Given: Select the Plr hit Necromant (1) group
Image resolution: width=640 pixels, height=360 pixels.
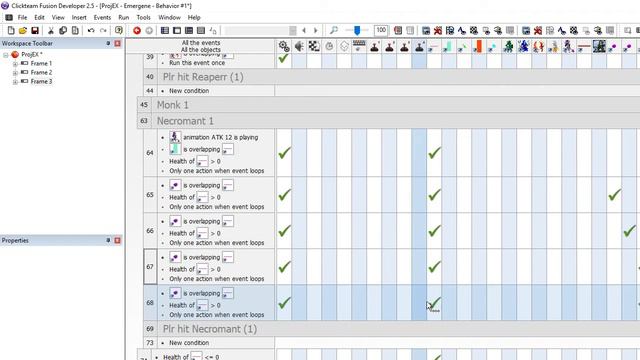Looking at the screenshot, I should (x=210, y=329).
